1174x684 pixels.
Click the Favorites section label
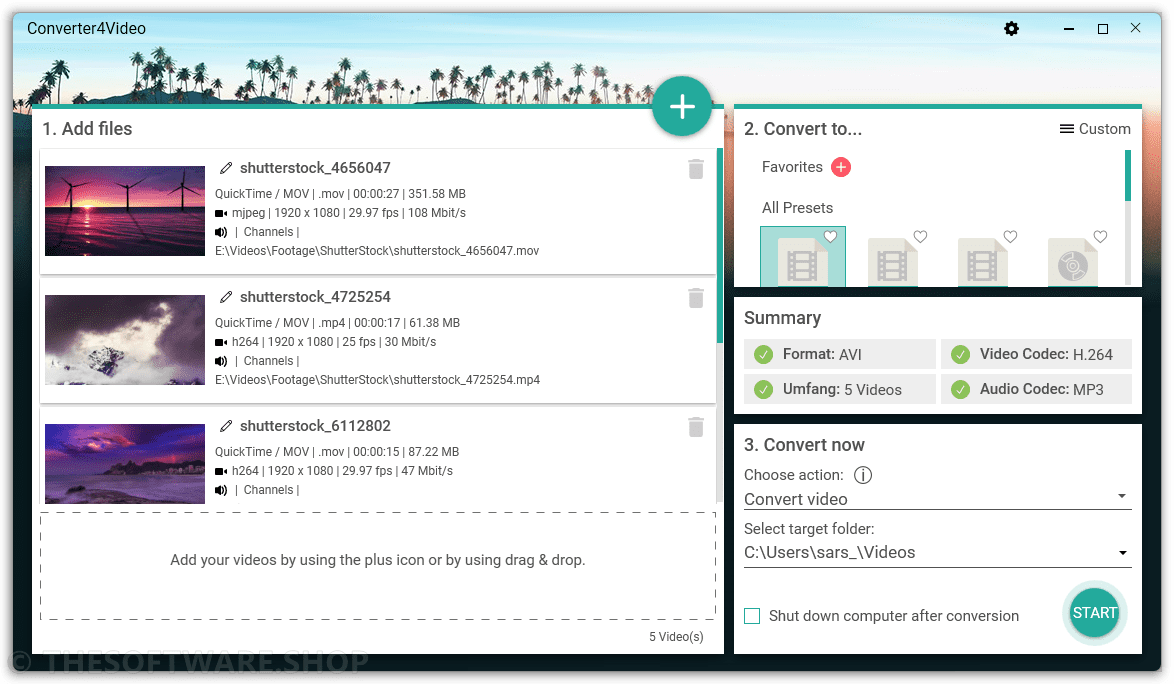pyautogui.click(x=792, y=167)
